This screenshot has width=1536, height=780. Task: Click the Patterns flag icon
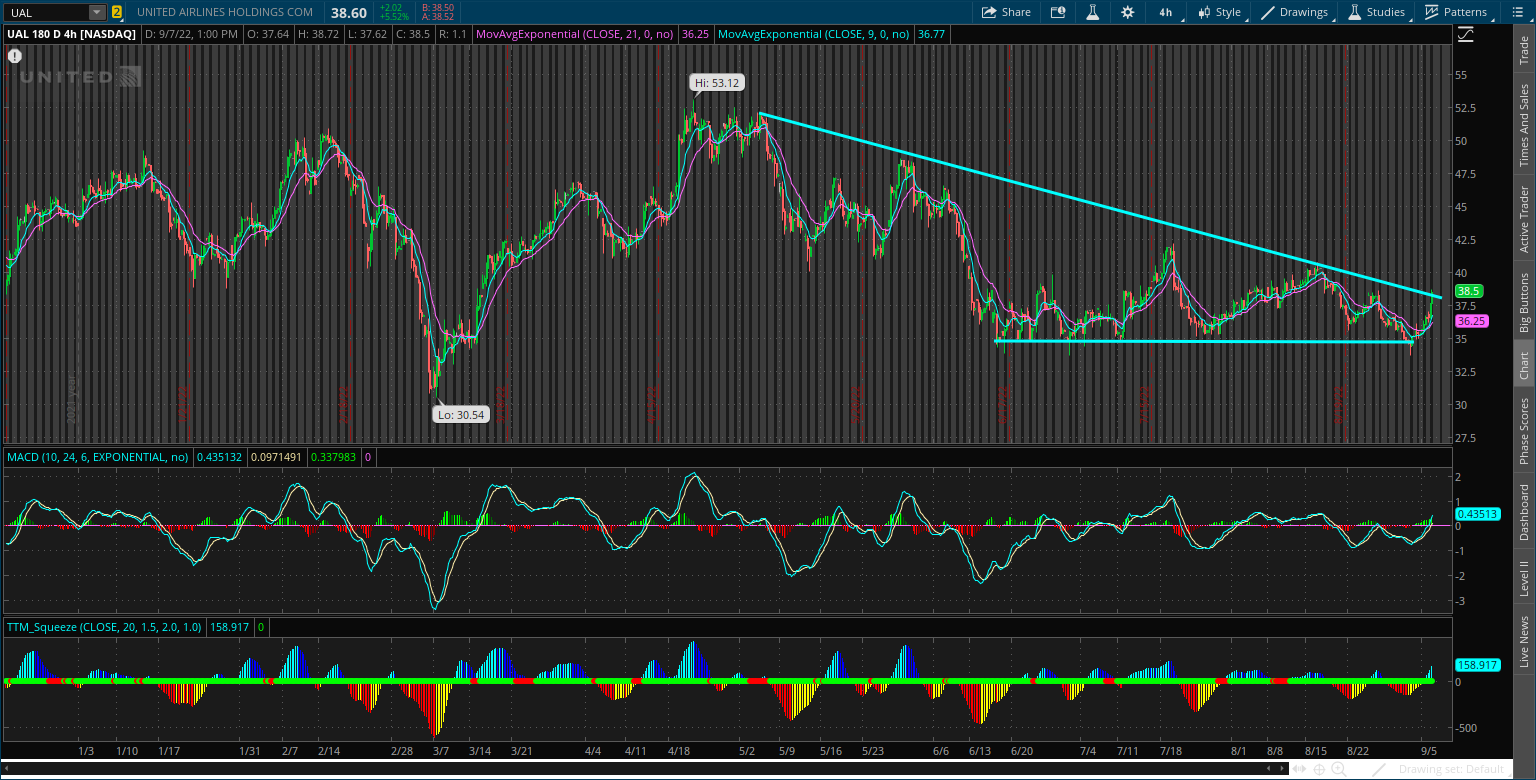[x=1432, y=12]
